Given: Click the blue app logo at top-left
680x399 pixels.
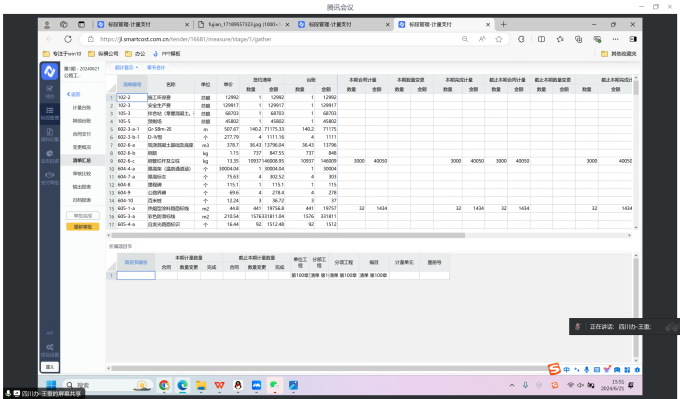Looking at the screenshot, I should 49,72.
